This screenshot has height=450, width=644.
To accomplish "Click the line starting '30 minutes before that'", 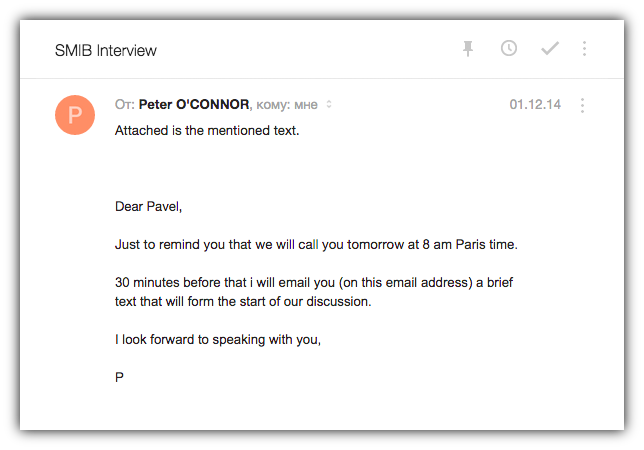I will coord(314,283).
